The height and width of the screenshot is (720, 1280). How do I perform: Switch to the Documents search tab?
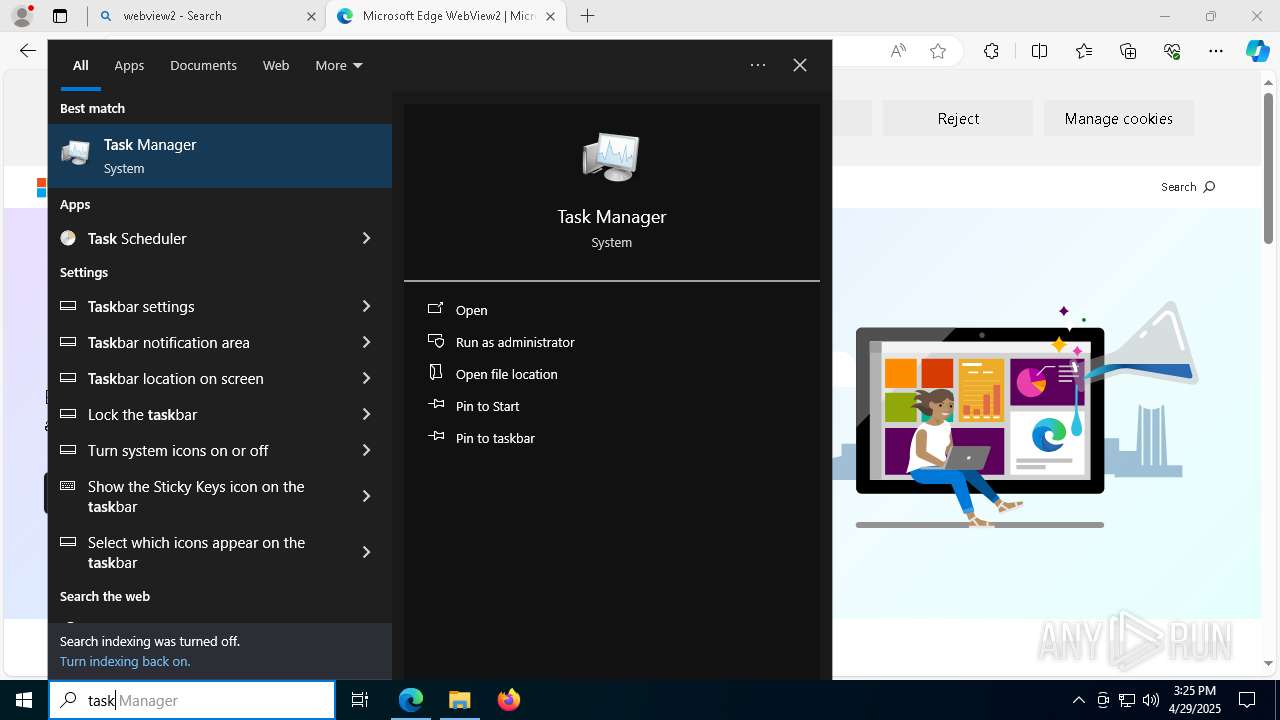(x=203, y=65)
